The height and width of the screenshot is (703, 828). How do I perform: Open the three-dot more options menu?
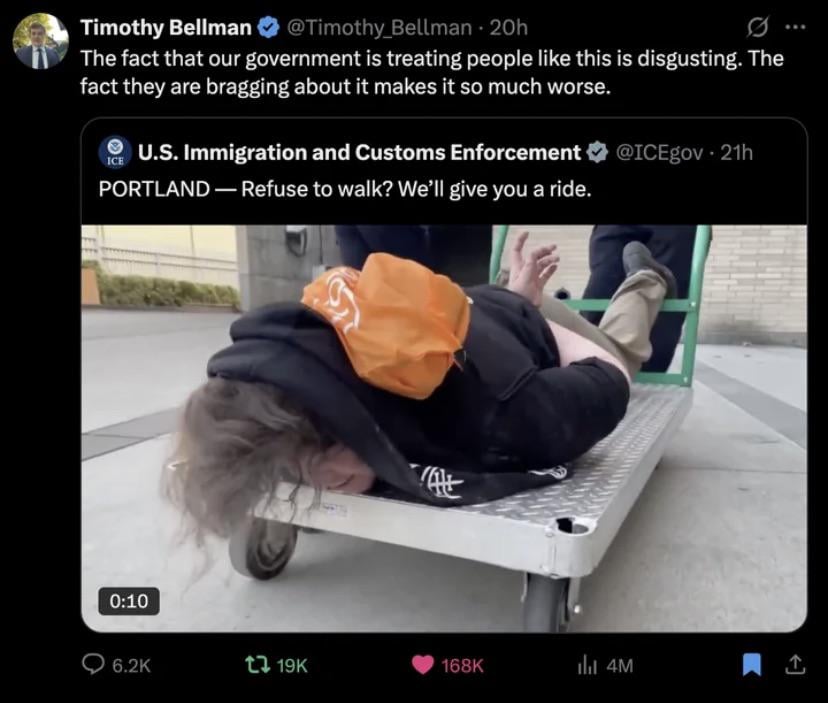coord(796,27)
